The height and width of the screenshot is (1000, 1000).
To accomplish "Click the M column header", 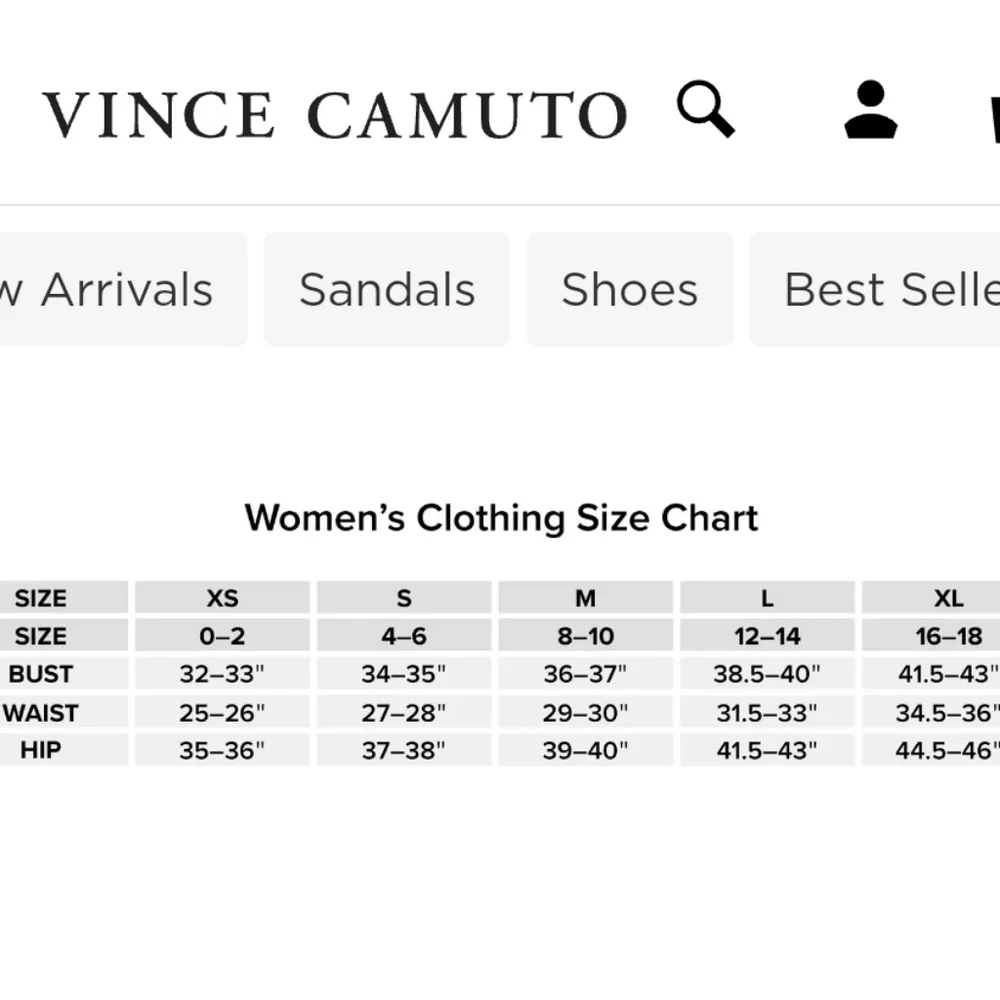I will 585,597.
